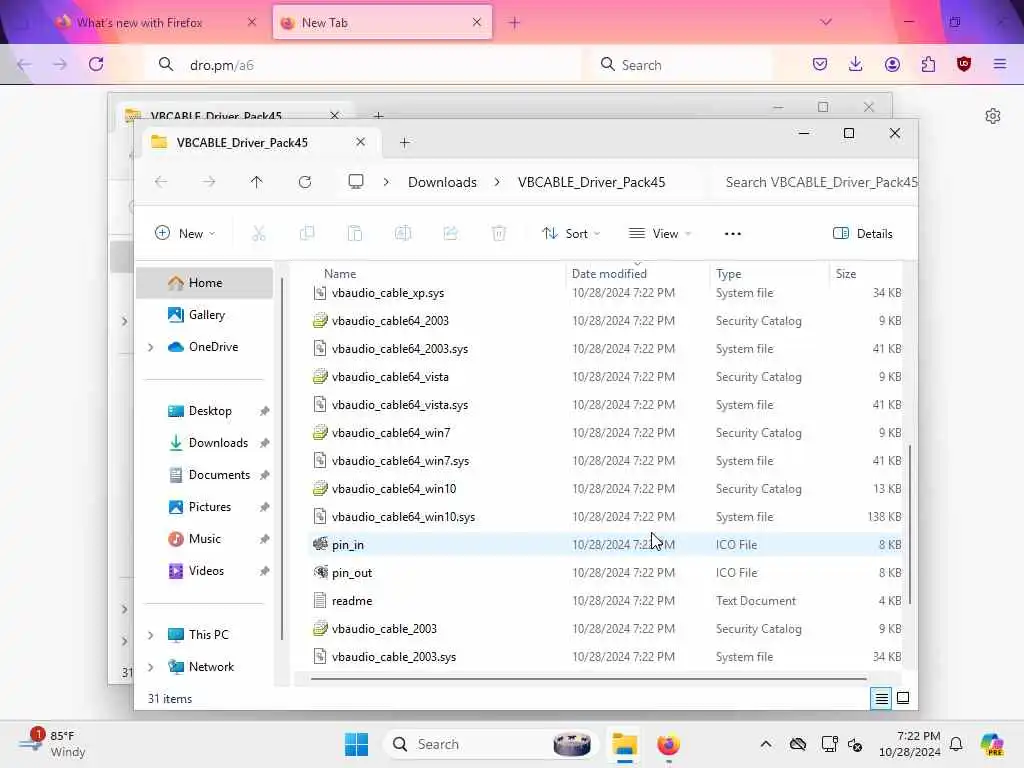Open Firefox hamburger application menu

click(1000, 64)
